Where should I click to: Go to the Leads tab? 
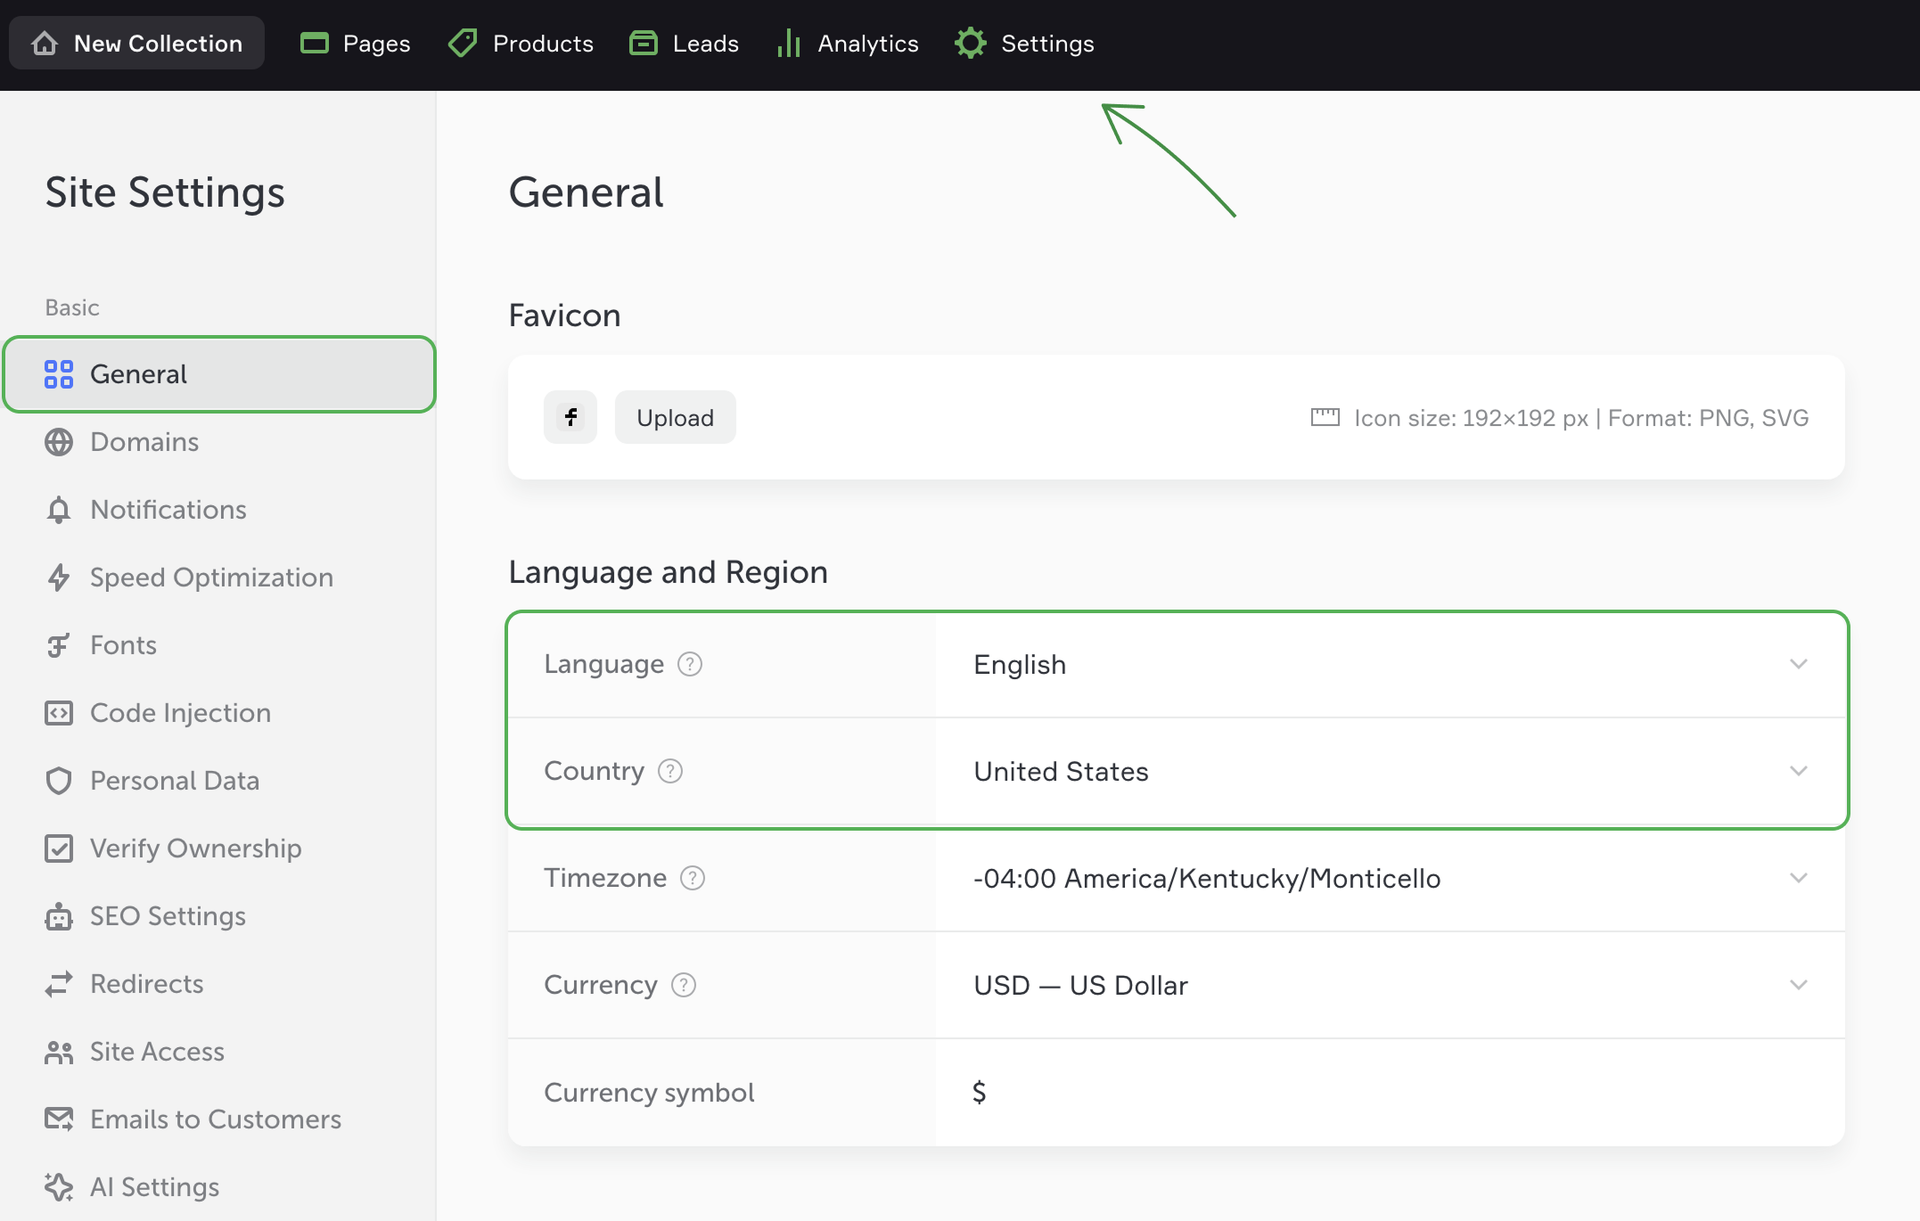pyautogui.click(x=684, y=44)
